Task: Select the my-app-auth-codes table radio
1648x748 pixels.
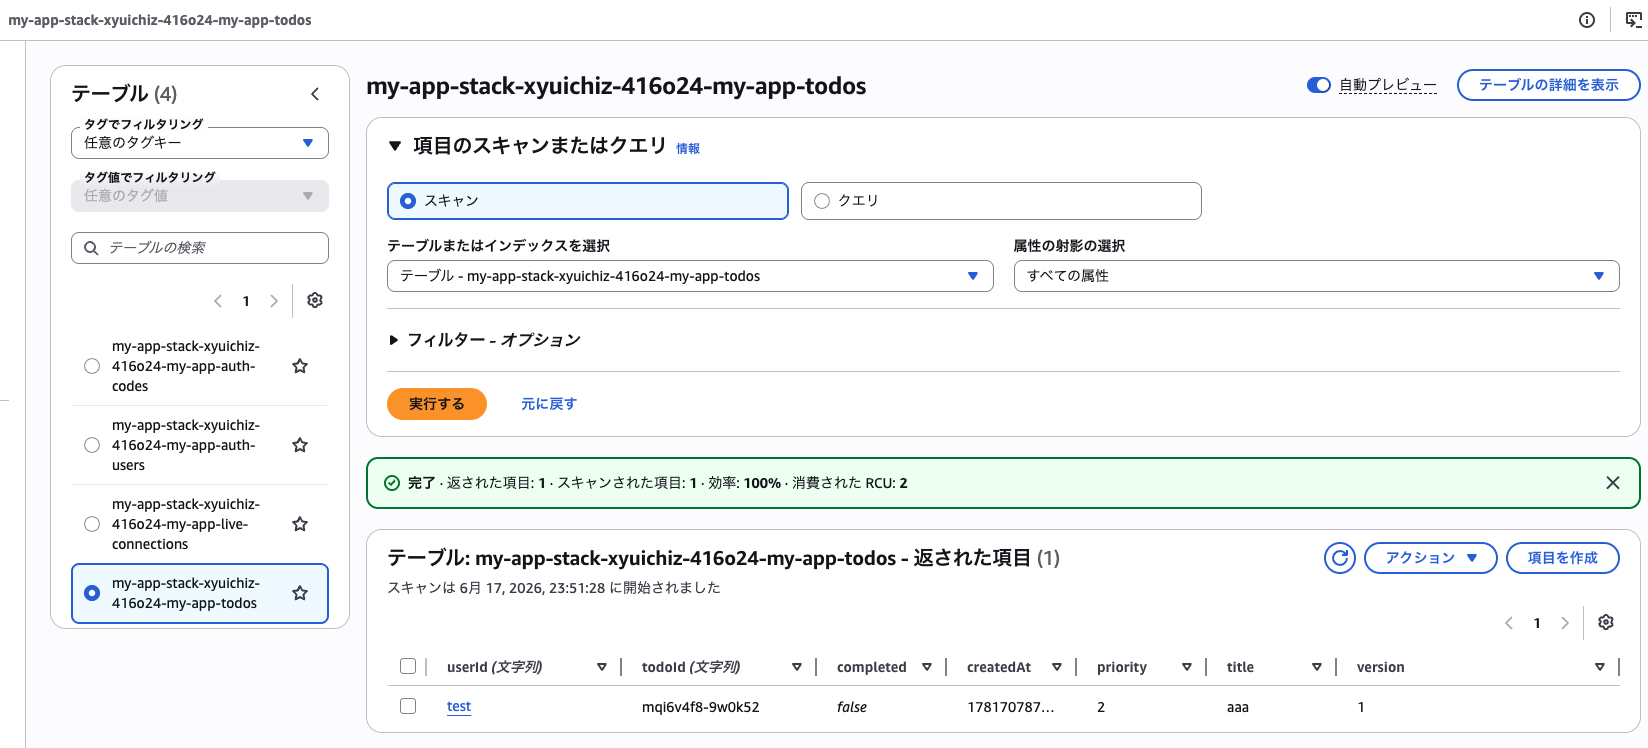Action: tap(92, 366)
